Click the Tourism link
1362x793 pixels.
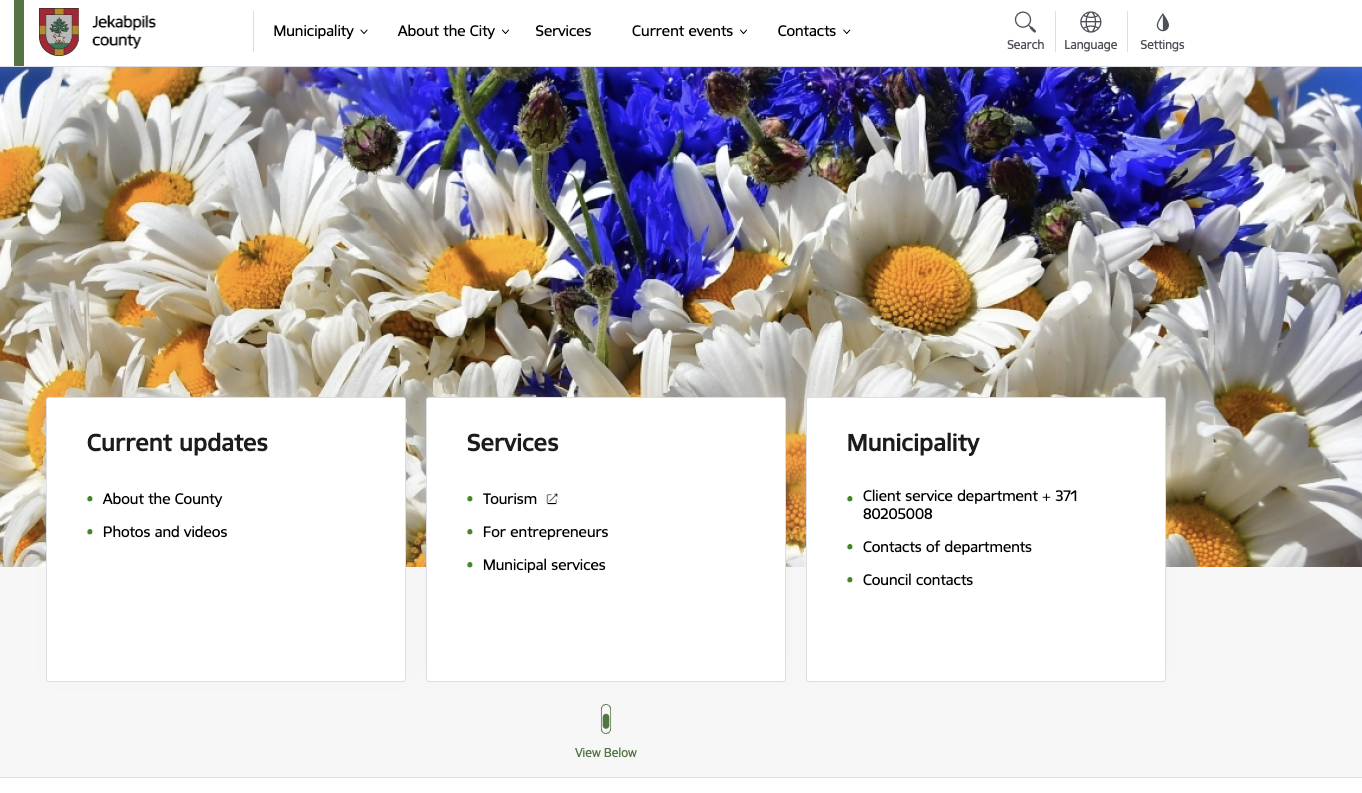tap(510, 498)
